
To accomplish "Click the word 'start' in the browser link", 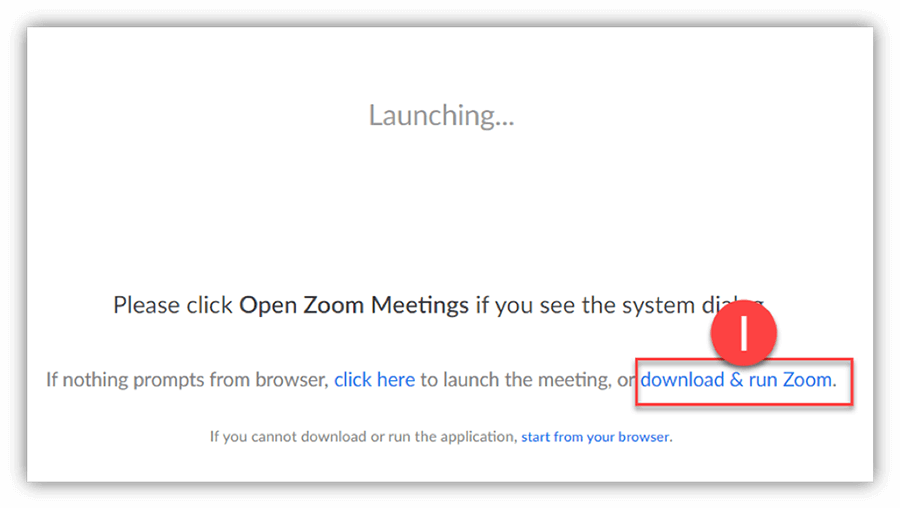I will point(536,437).
